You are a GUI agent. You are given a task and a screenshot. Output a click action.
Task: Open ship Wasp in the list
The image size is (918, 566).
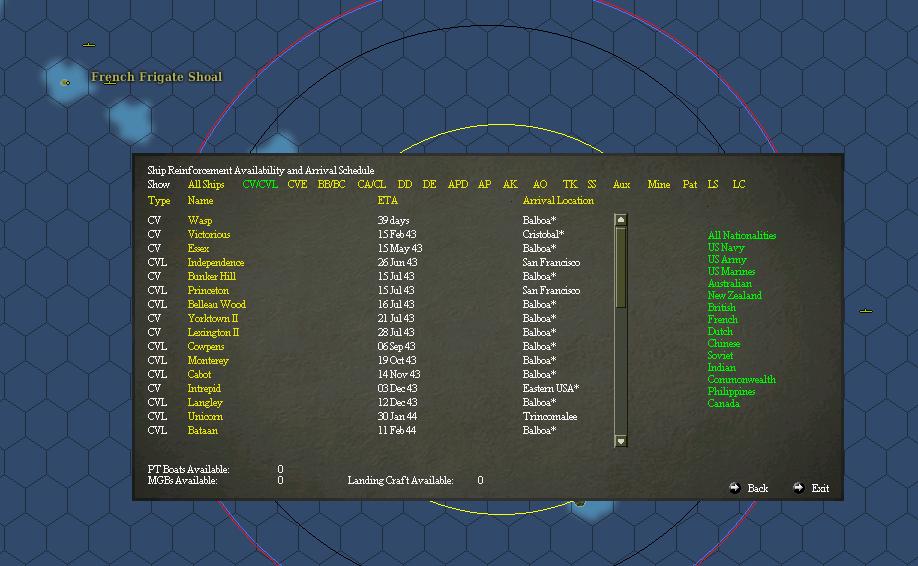200,221
